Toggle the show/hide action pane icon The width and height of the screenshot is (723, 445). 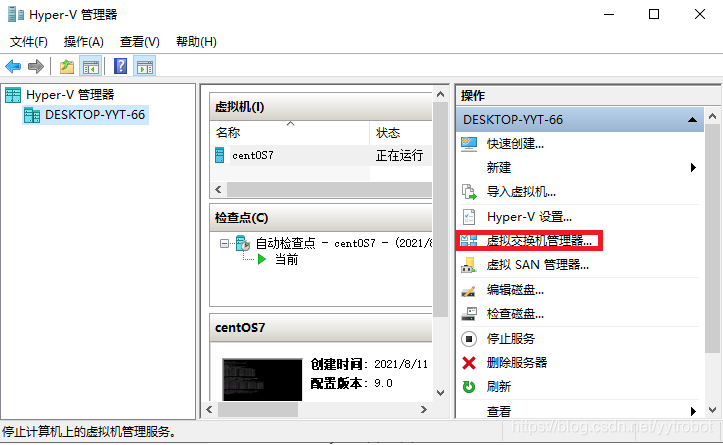[x=145, y=66]
